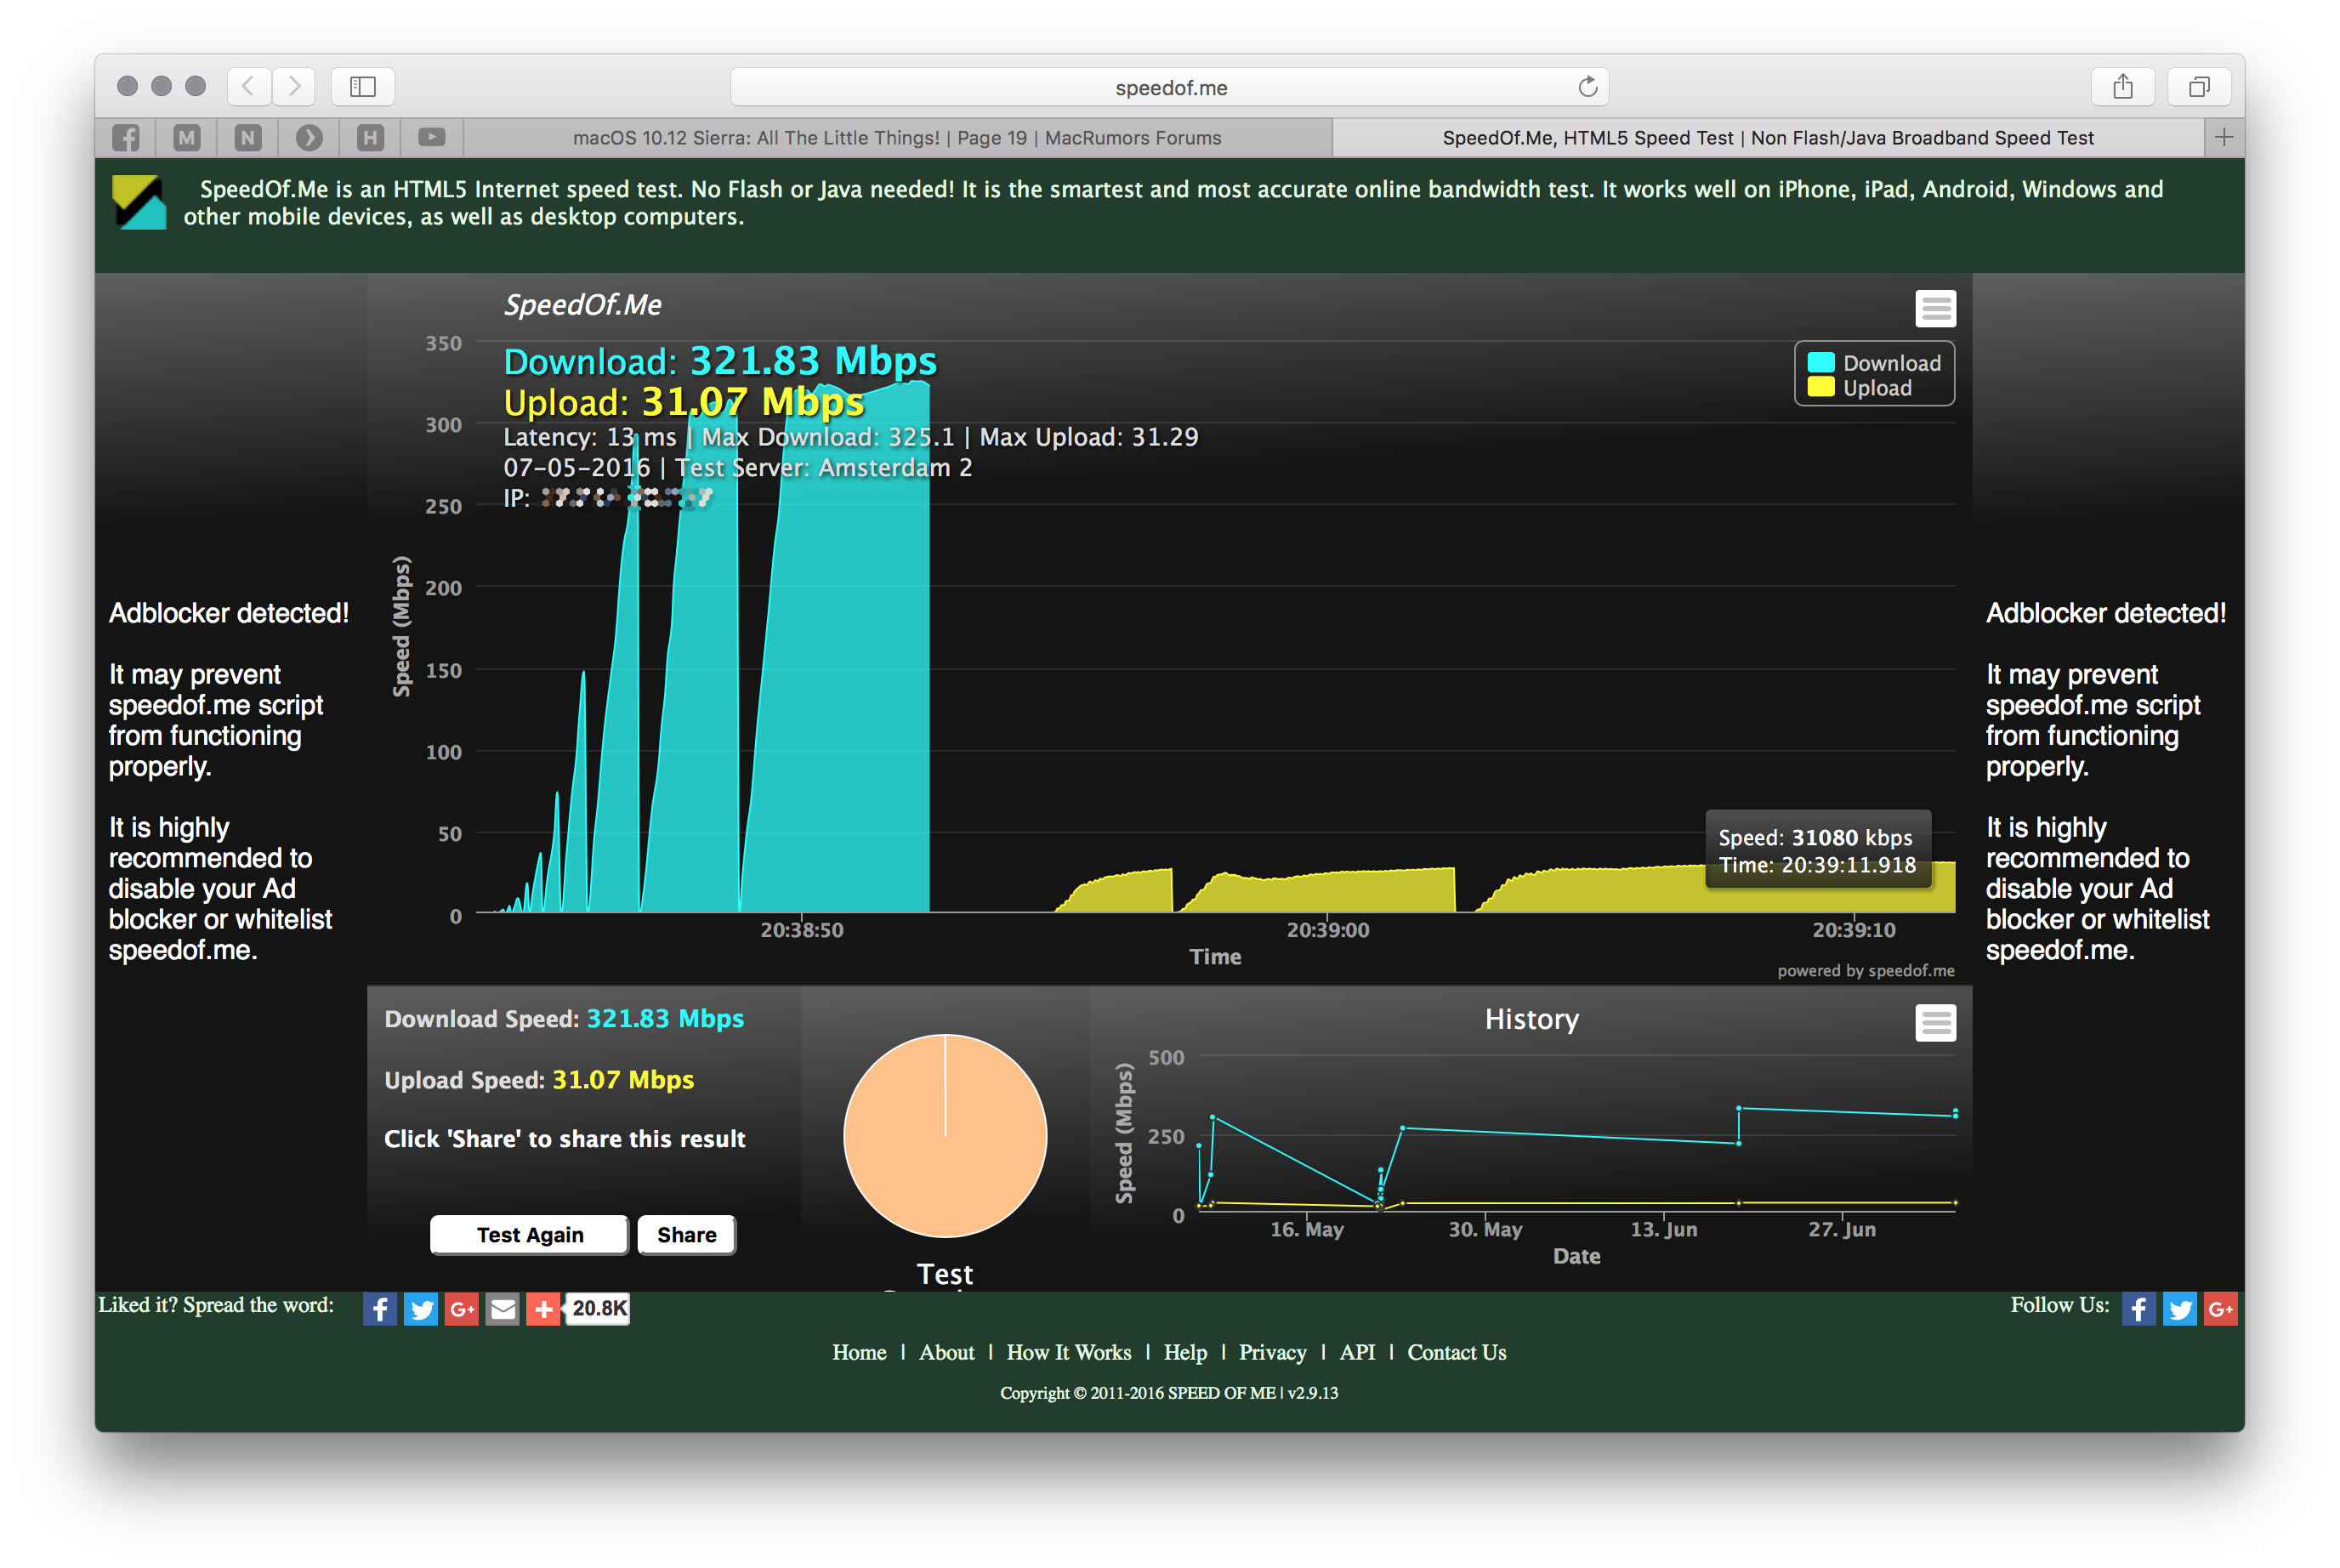Viewport: 2340px width, 1568px height.
Task: Reload the speedof.me page
Action: (x=1587, y=87)
